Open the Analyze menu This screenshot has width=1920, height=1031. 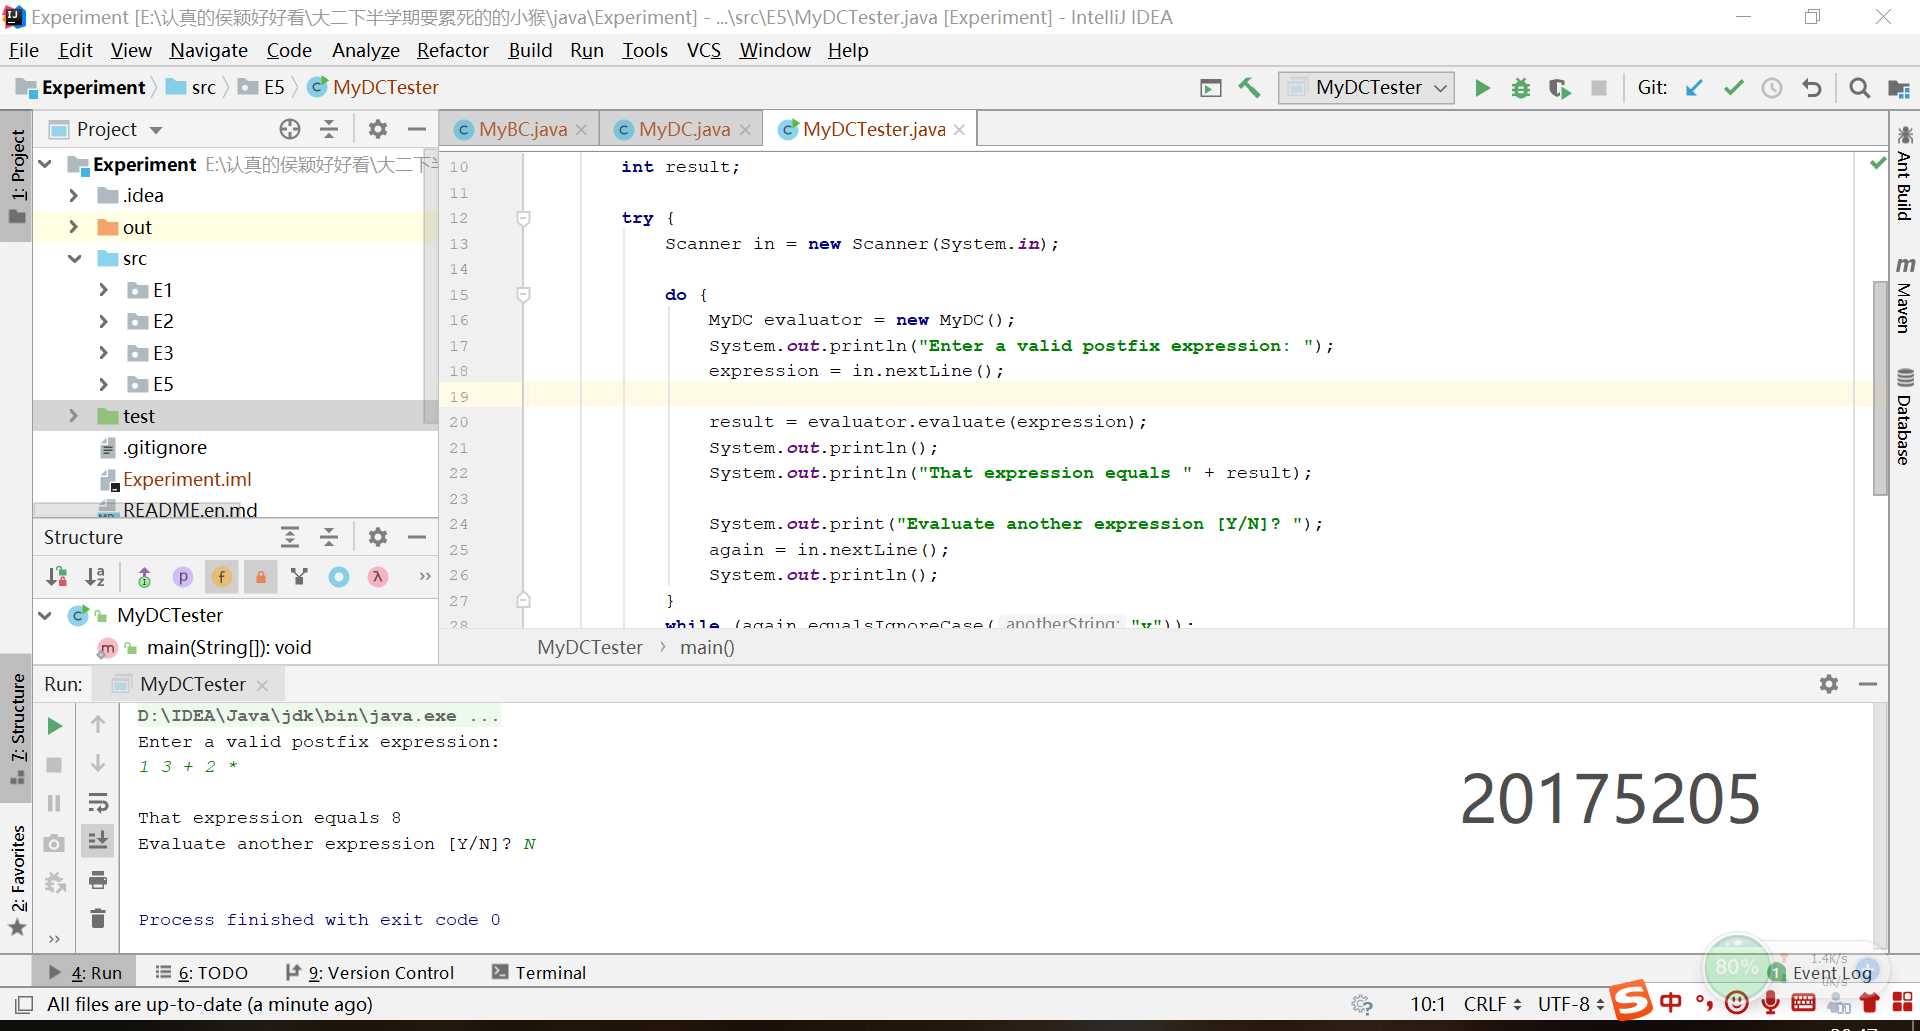[365, 50]
